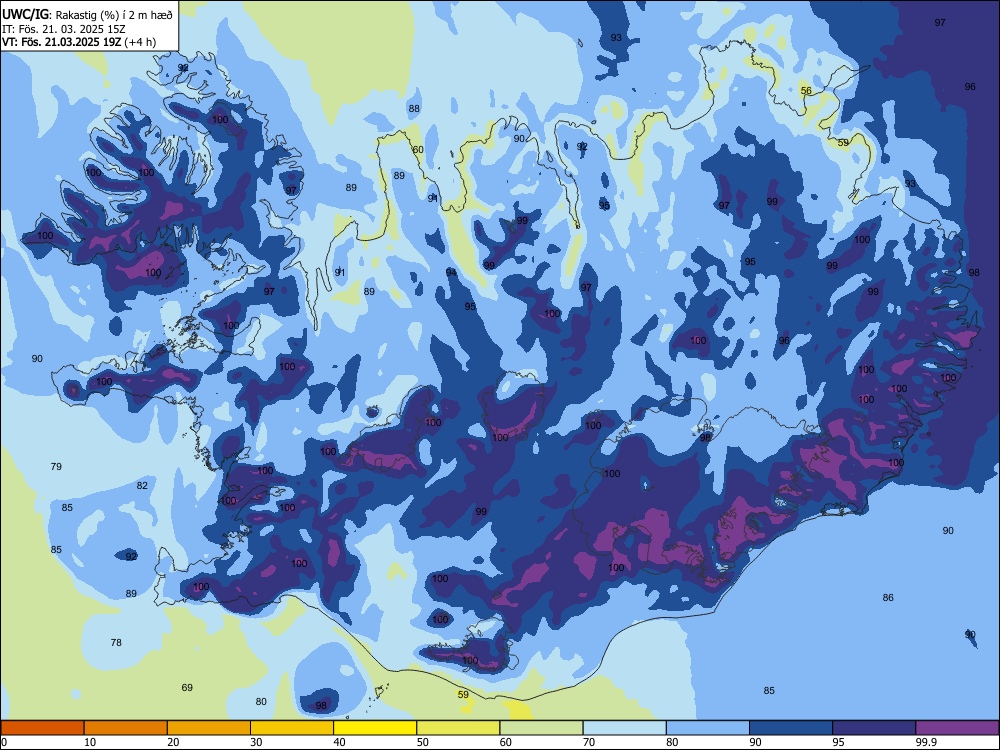
Task: Click the legend tick label '10'
Action: pyautogui.click(x=91, y=742)
